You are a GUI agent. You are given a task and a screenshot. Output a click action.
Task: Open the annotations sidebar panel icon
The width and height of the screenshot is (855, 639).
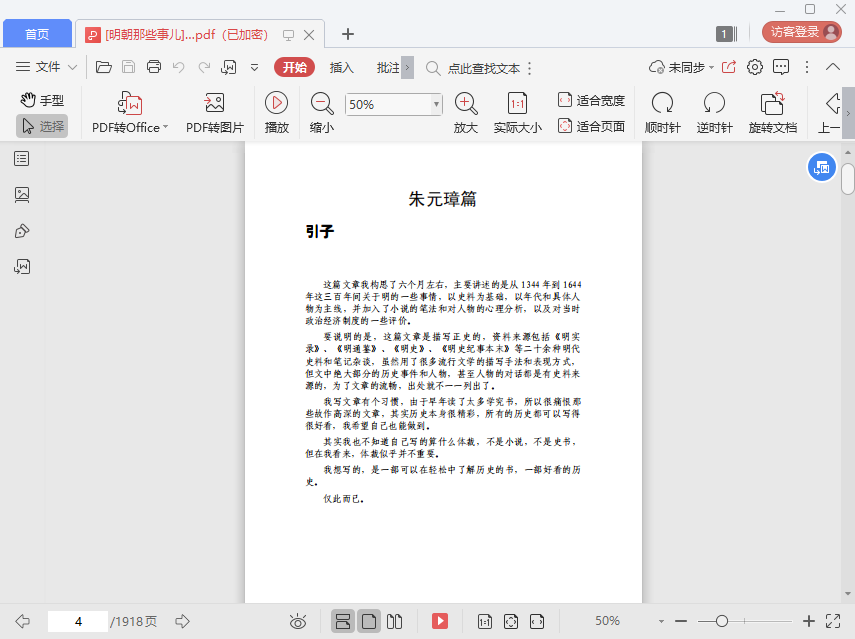coord(22,231)
